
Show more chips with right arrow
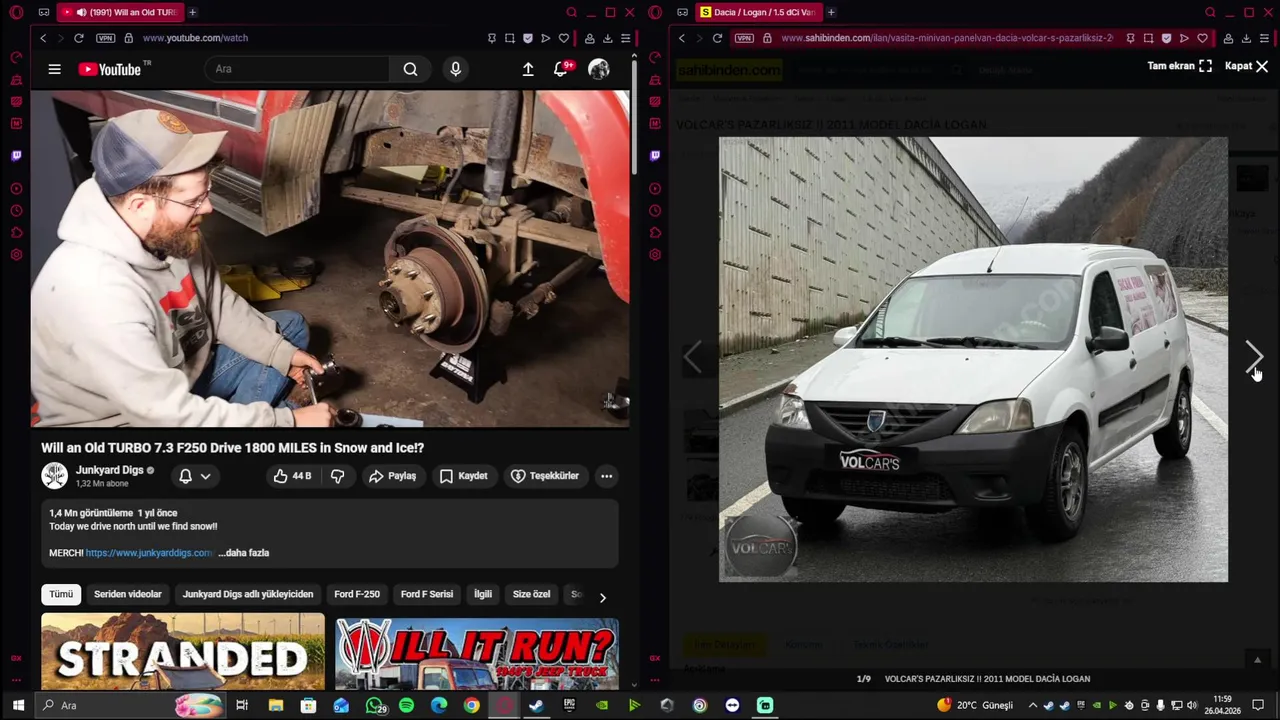click(602, 597)
